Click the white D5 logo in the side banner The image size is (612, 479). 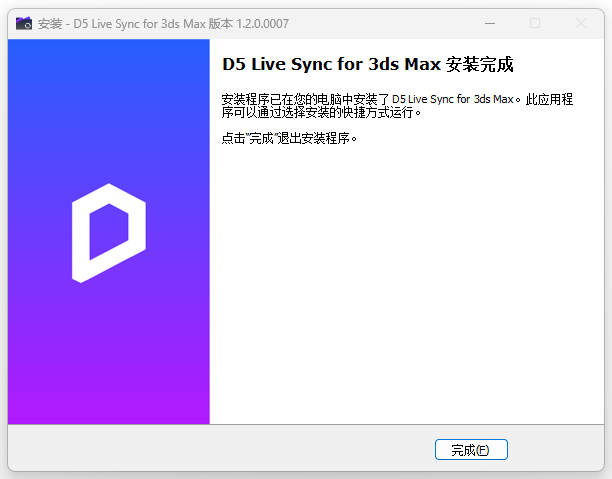[x=109, y=233]
